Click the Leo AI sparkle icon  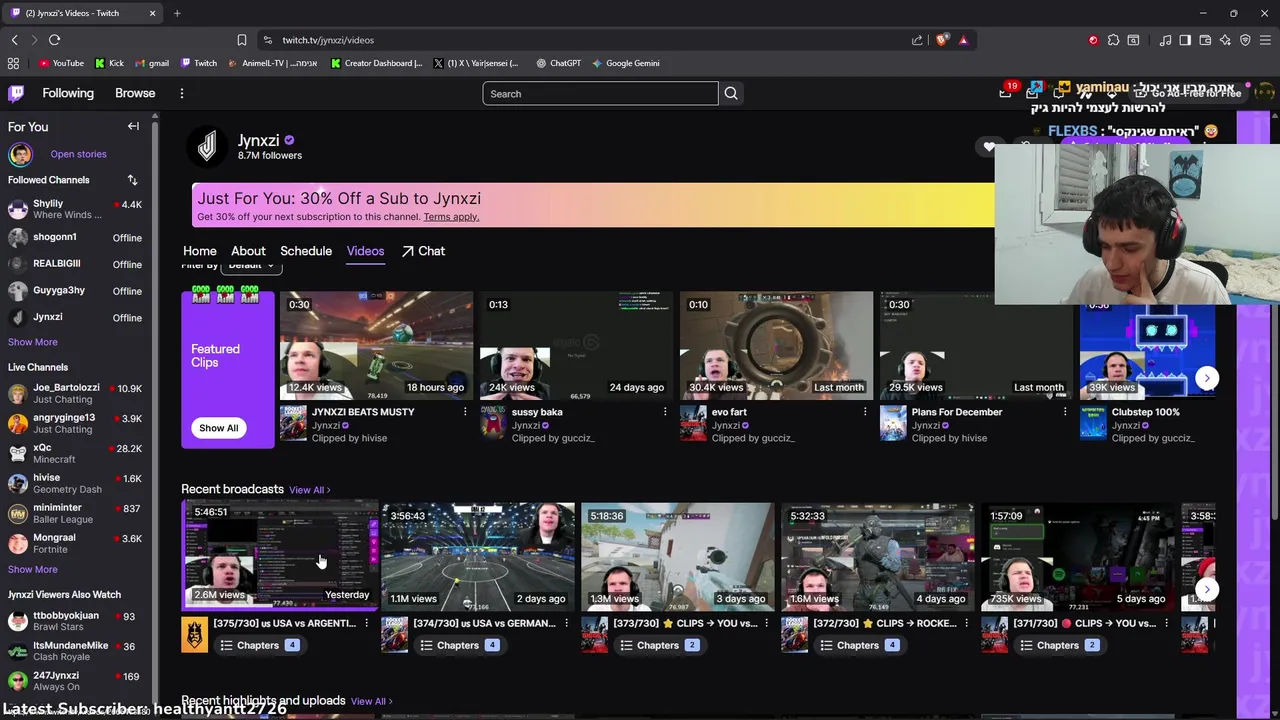[x=1225, y=40]
